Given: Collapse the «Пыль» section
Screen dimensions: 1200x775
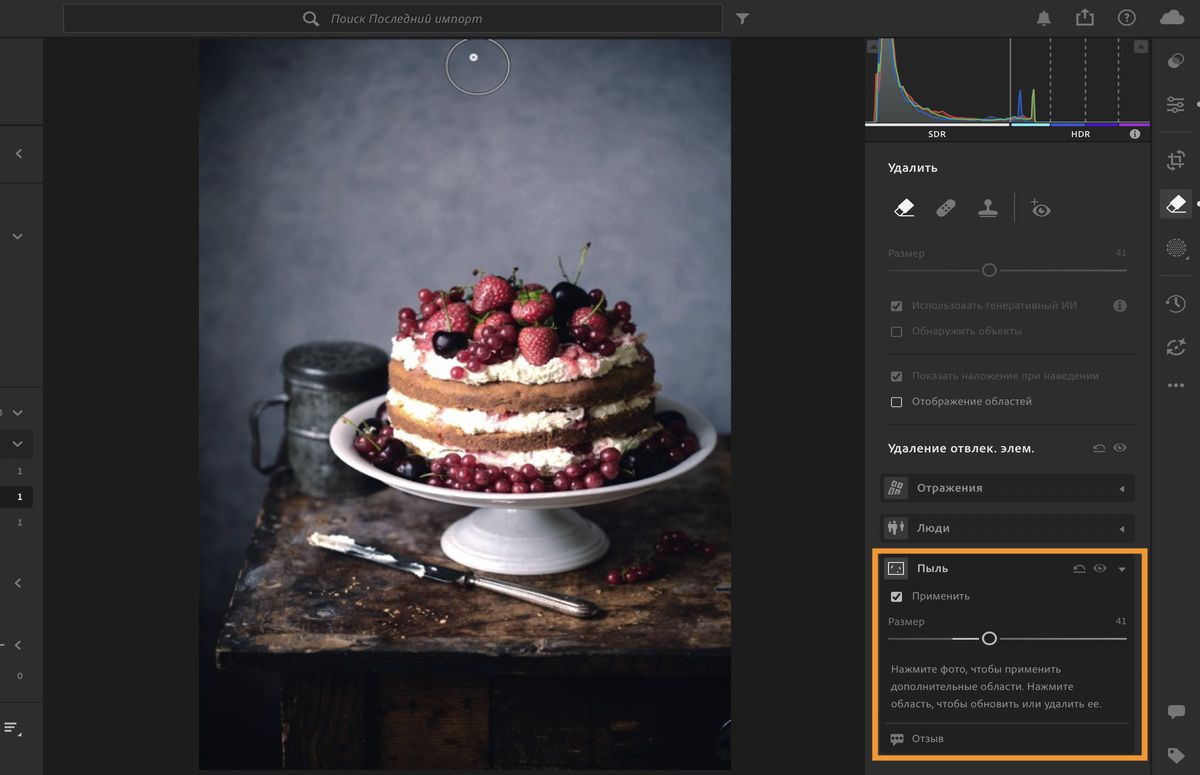Looking at the screenshot, I should coord(1124,568).
